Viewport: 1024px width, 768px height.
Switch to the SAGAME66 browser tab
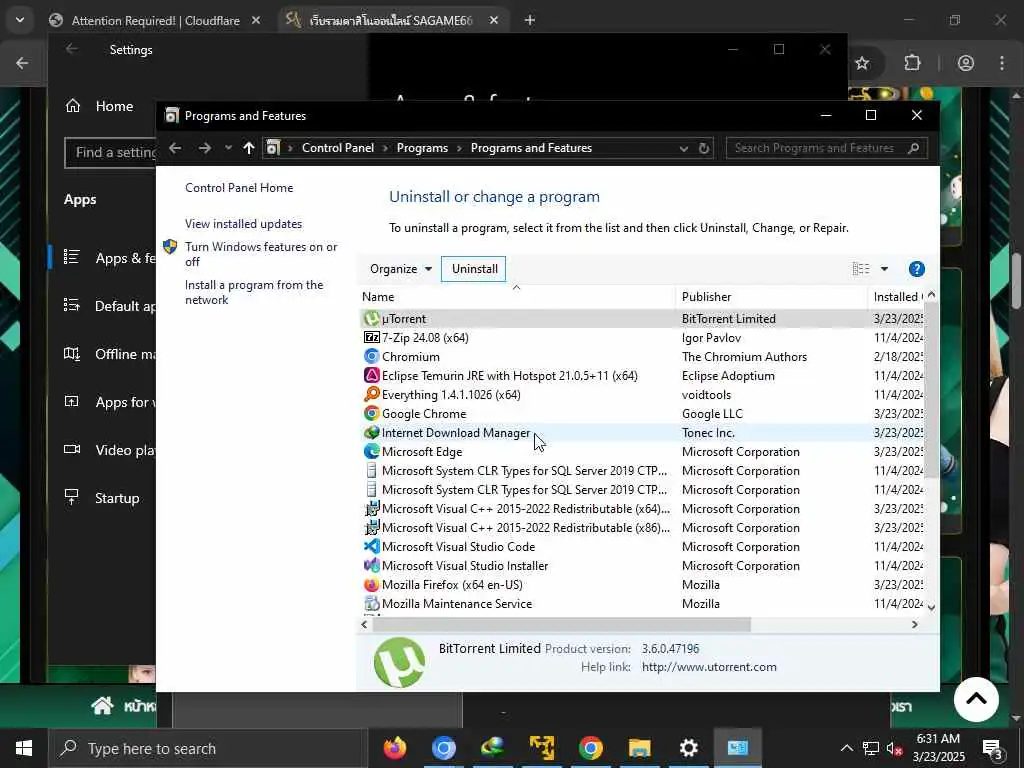391,21
